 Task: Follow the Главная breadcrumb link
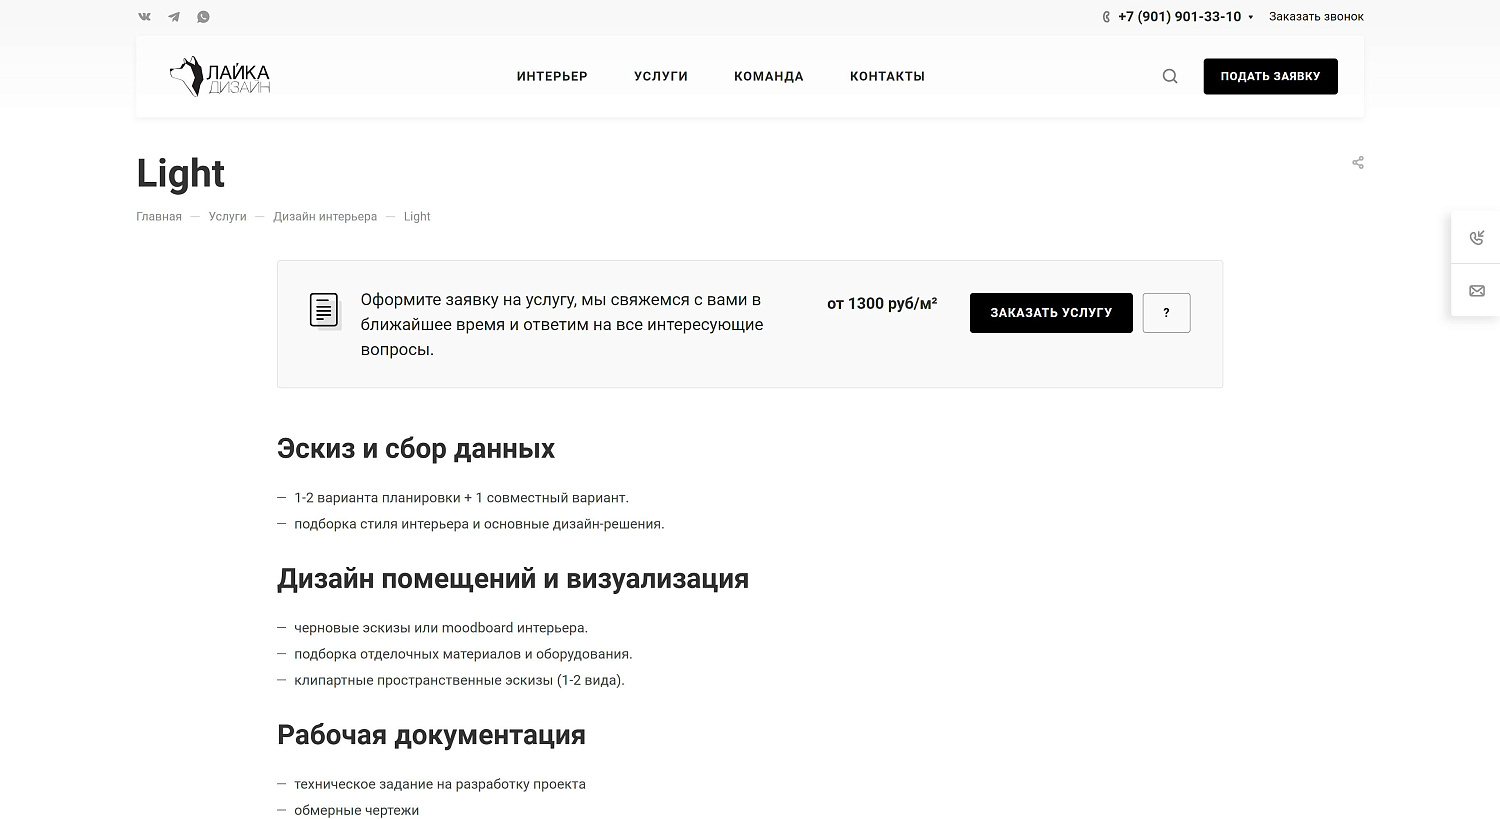point(158,216)
